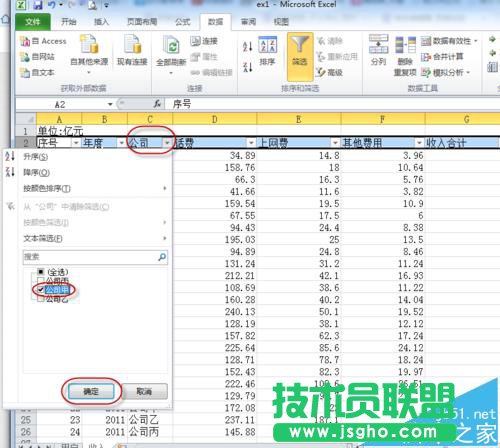Switch to the 插入 (Insert) tab
This screenshot has height=448, width=500.
pos(101,22)
